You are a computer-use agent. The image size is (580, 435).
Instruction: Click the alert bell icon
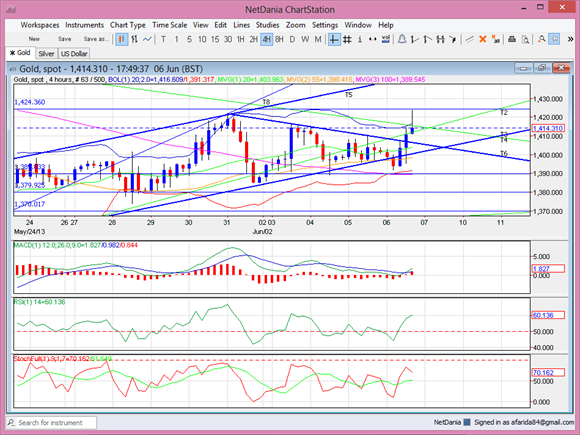coord(402,39)
